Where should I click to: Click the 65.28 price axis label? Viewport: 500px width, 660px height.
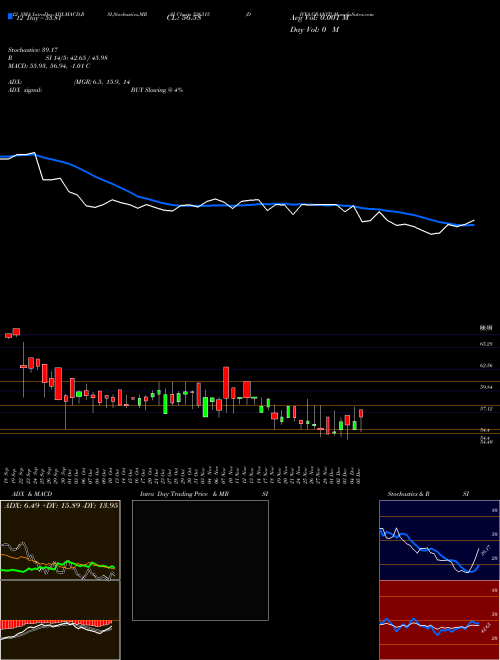pyautogui.click(x=486, y=344)
